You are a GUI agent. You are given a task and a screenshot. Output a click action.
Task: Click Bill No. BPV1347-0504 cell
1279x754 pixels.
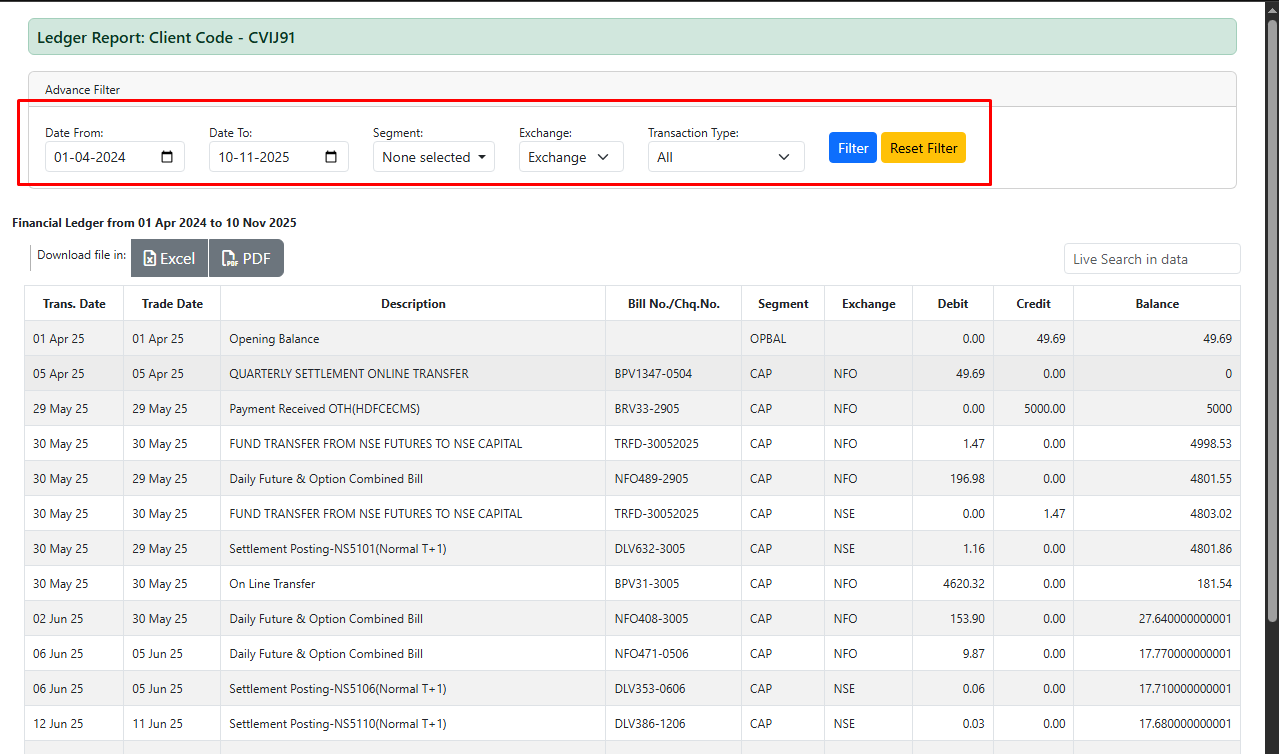tap(653, 374)
